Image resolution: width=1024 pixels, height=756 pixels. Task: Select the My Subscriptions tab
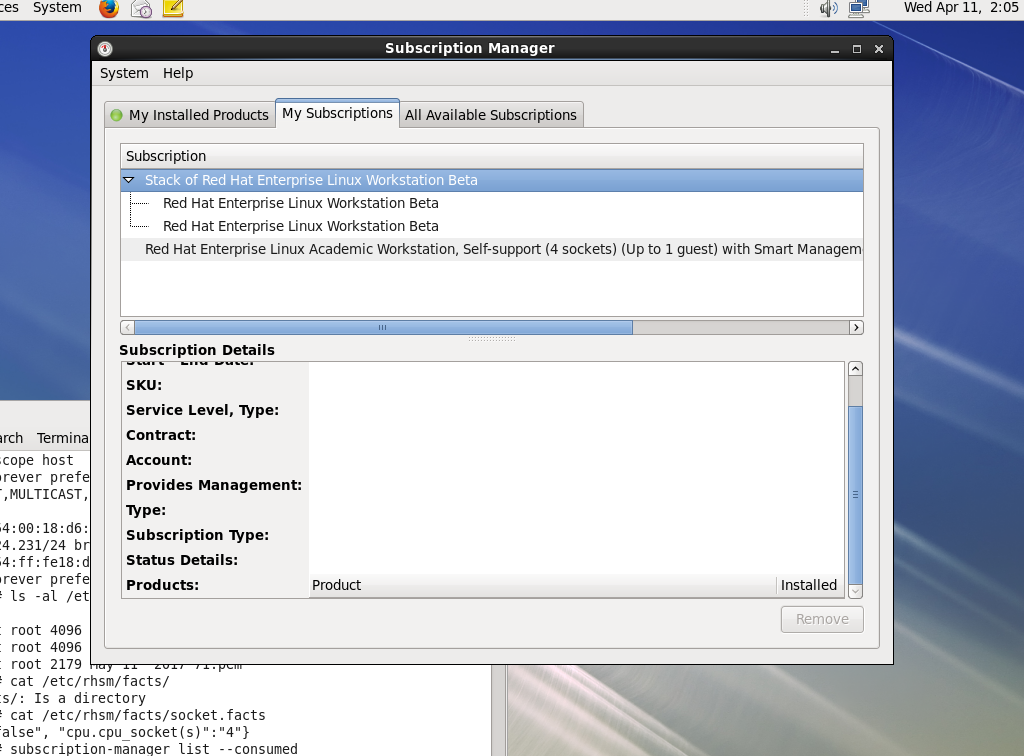[x=337, y=114]
